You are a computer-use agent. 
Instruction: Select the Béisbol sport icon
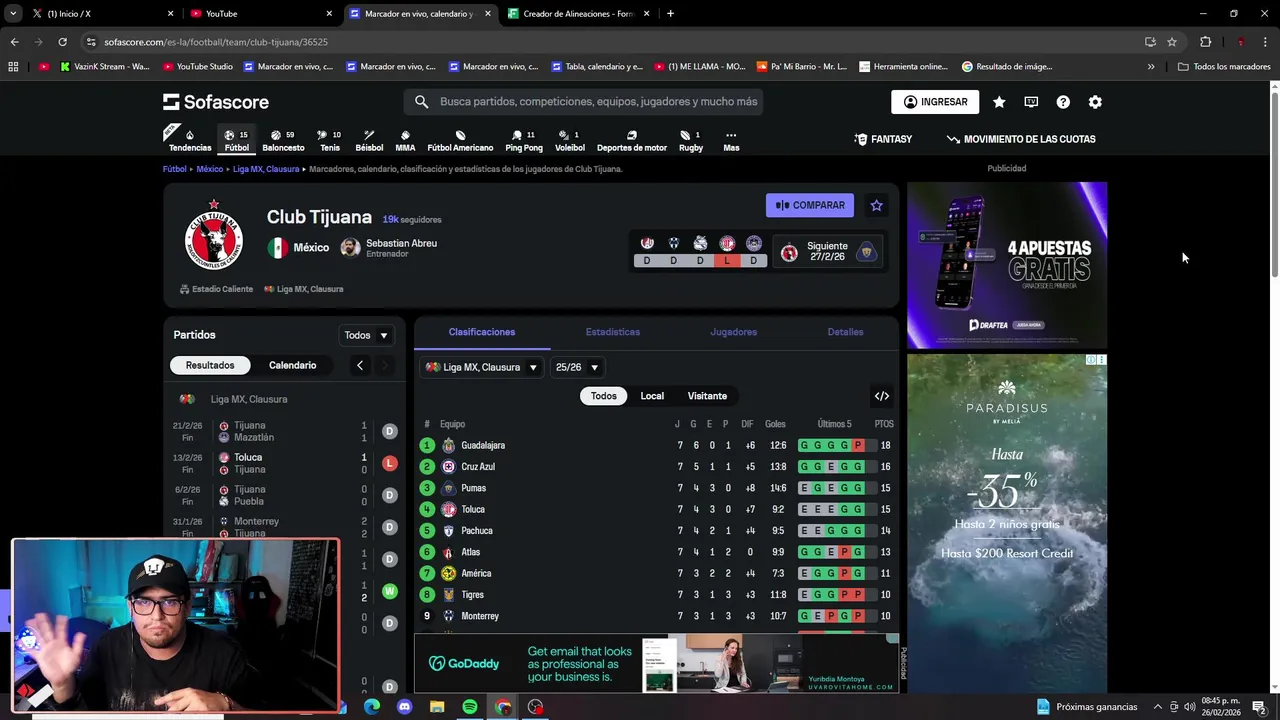(369, 140)
